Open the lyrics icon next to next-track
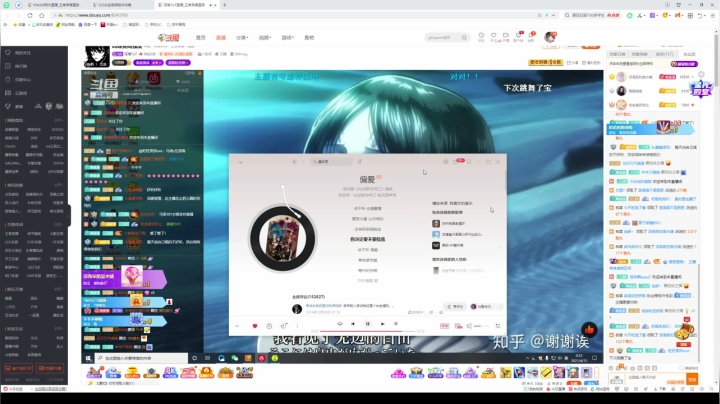The height and width of the screenshot is (404, 720). coord(396,324)
